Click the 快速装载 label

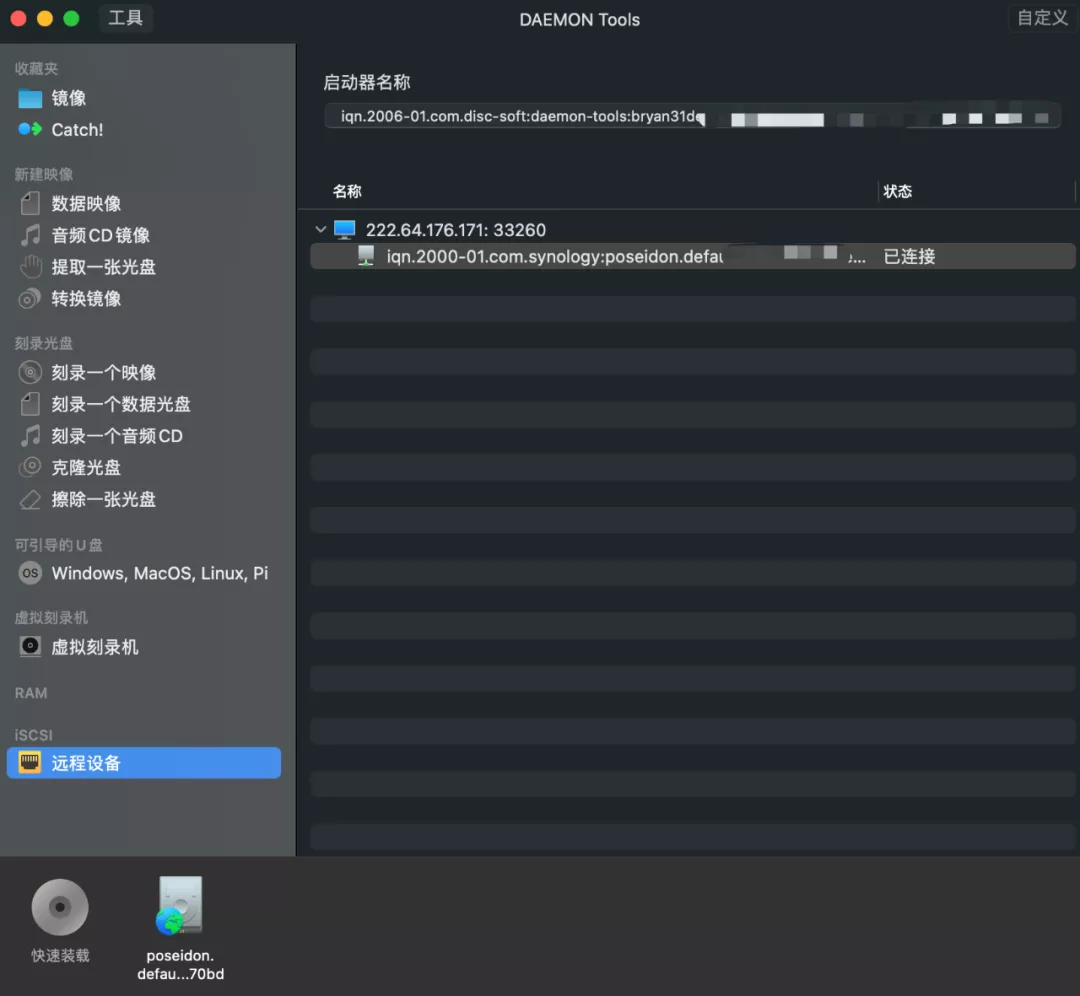(60, 955)
